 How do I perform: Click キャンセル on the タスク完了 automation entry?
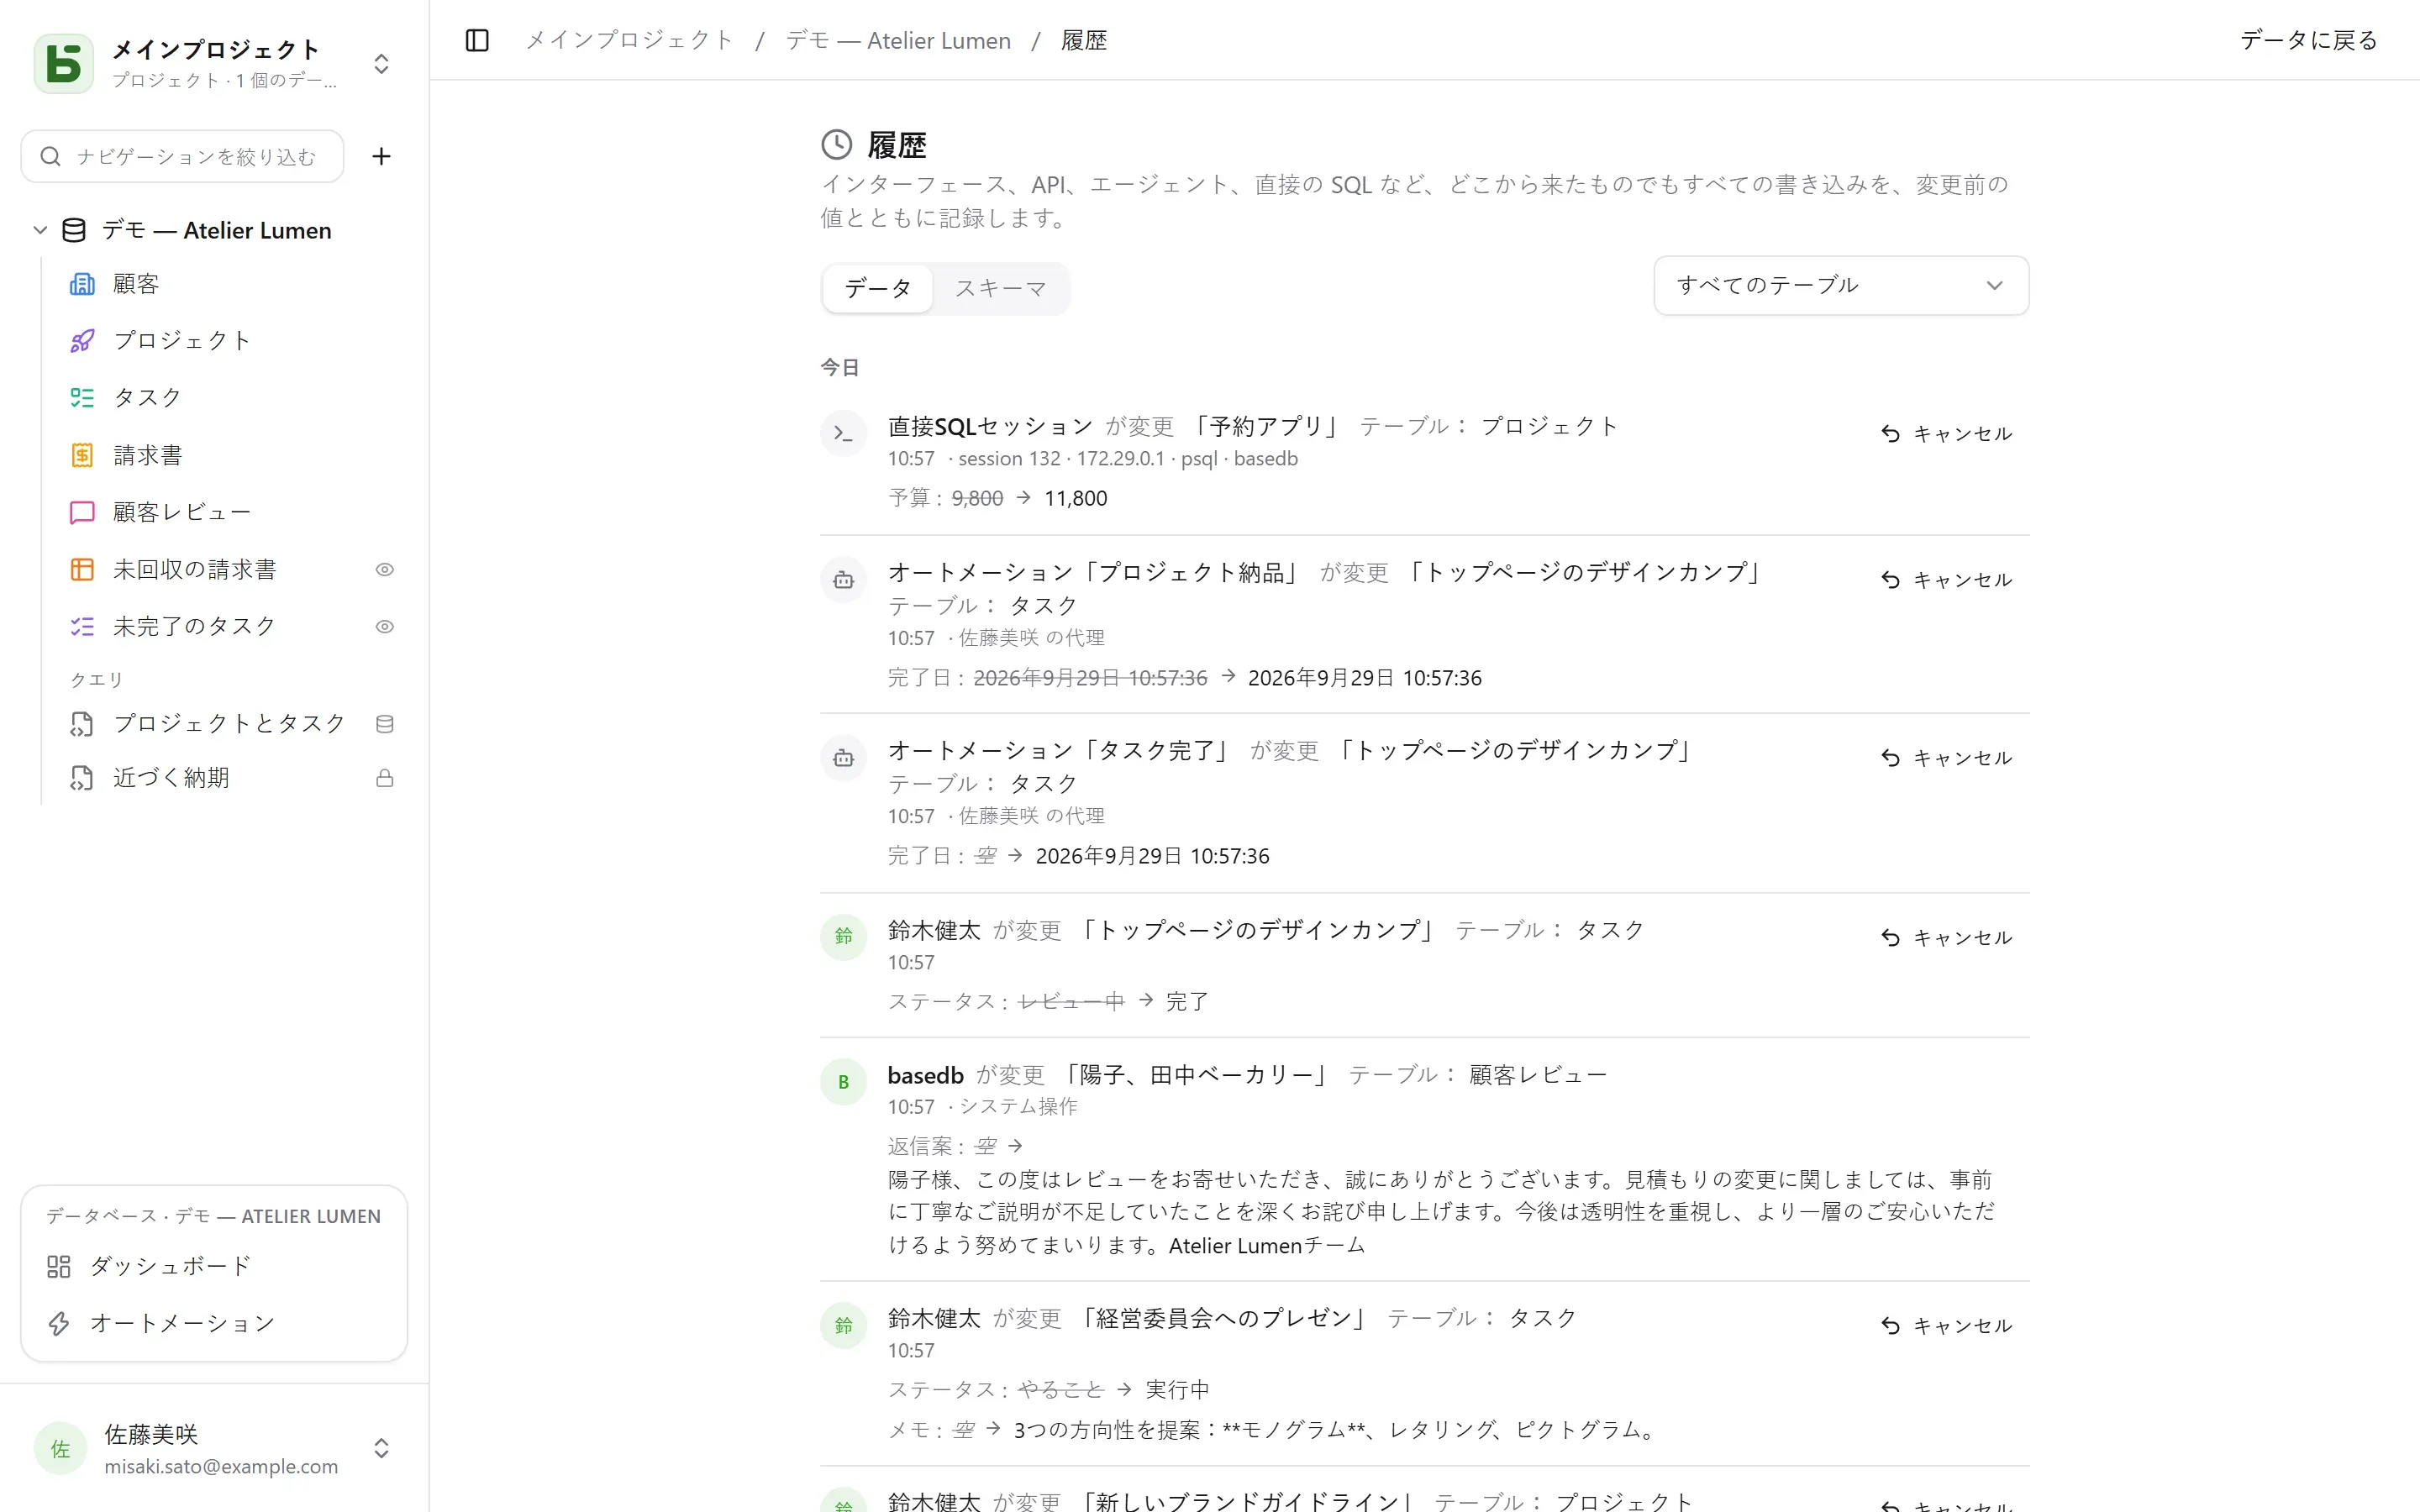point(1946,758)
